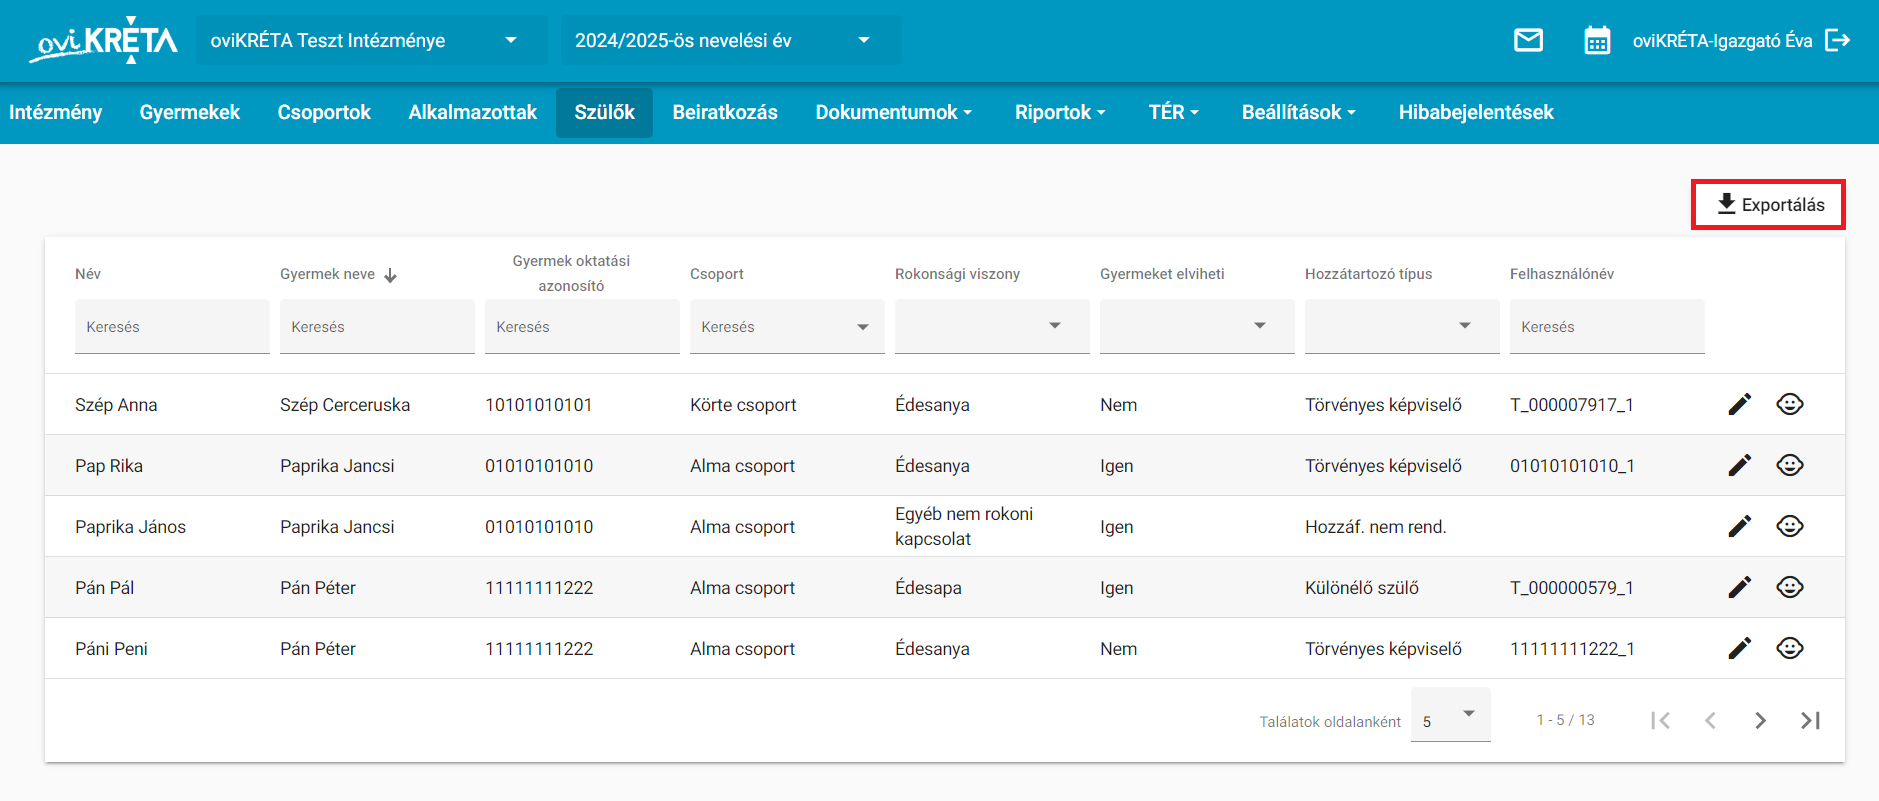Image resolution: width=1879 pixels, height=801 pixels.
Task: Open the messages envelope icon
Action: pyautogui.click(x=1528, y=40)
